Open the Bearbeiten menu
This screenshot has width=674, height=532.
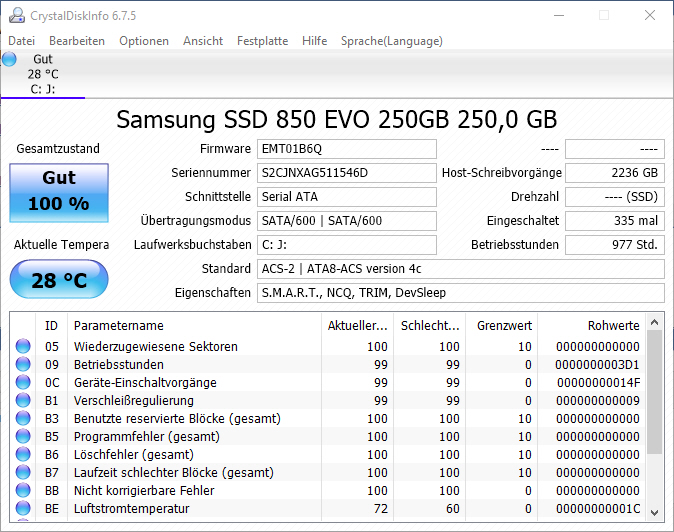pos(77,41)
